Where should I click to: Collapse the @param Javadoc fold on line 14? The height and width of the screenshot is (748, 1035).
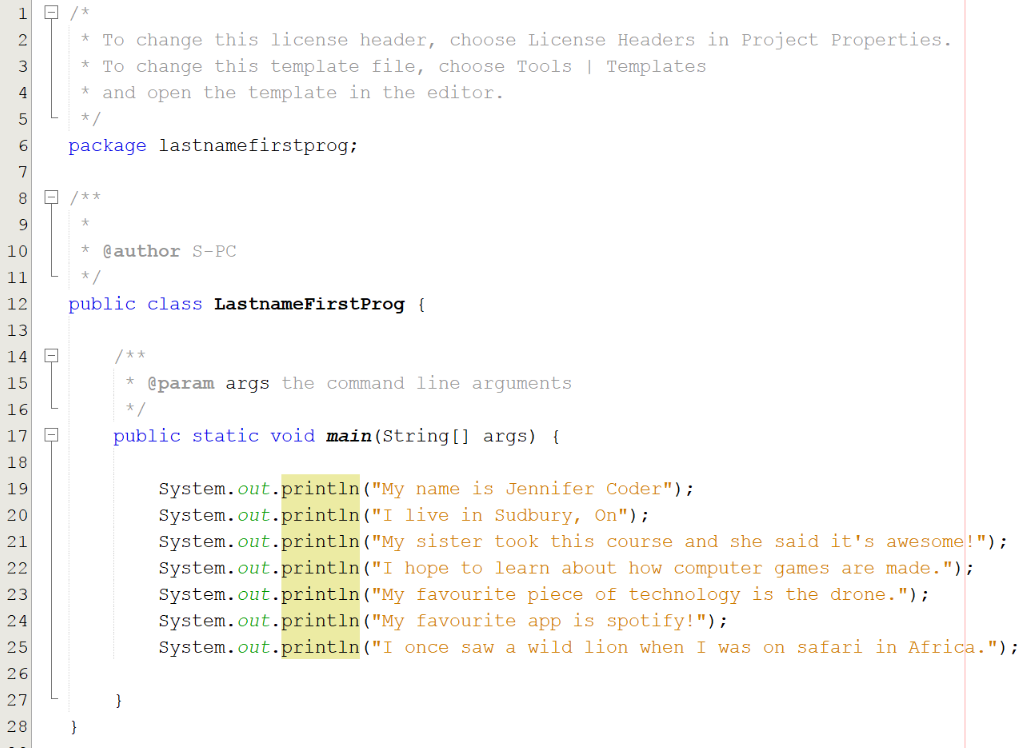point(51,356)
